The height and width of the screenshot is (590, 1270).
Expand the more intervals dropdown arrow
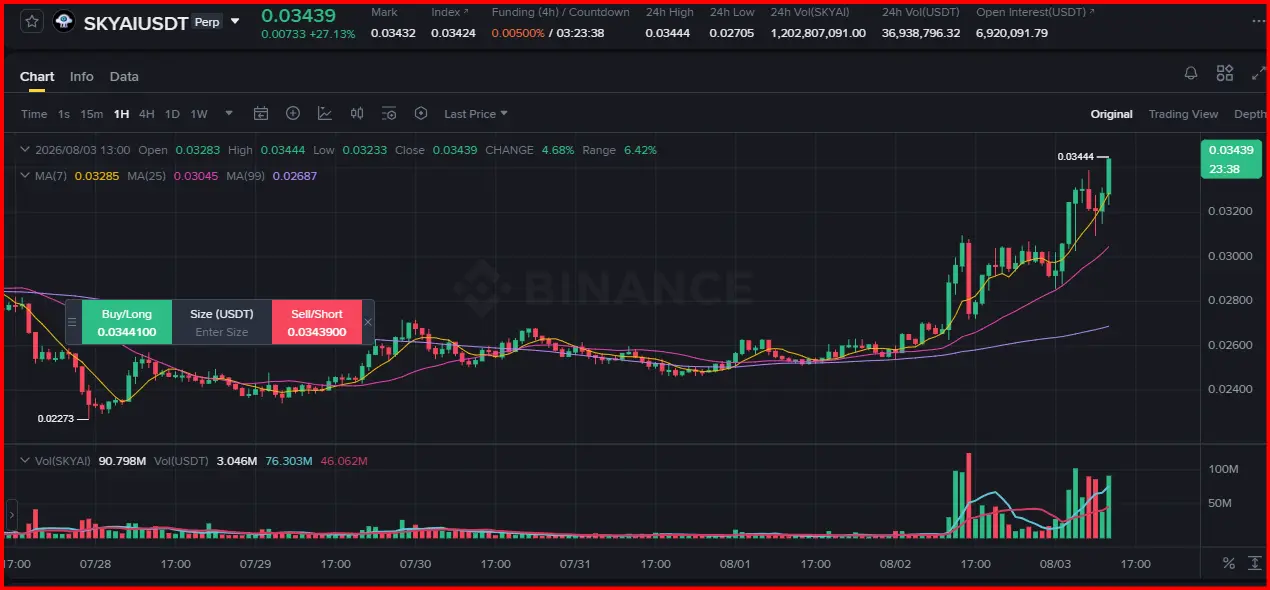tap(229, 113)
